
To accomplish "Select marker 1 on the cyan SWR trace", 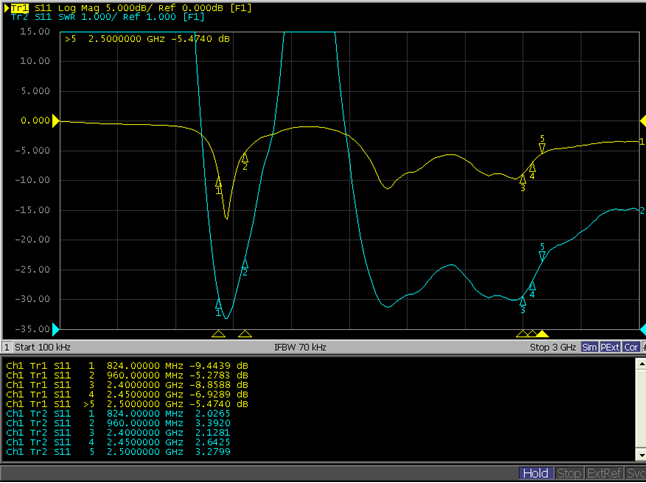I will (x=219, y=303).
